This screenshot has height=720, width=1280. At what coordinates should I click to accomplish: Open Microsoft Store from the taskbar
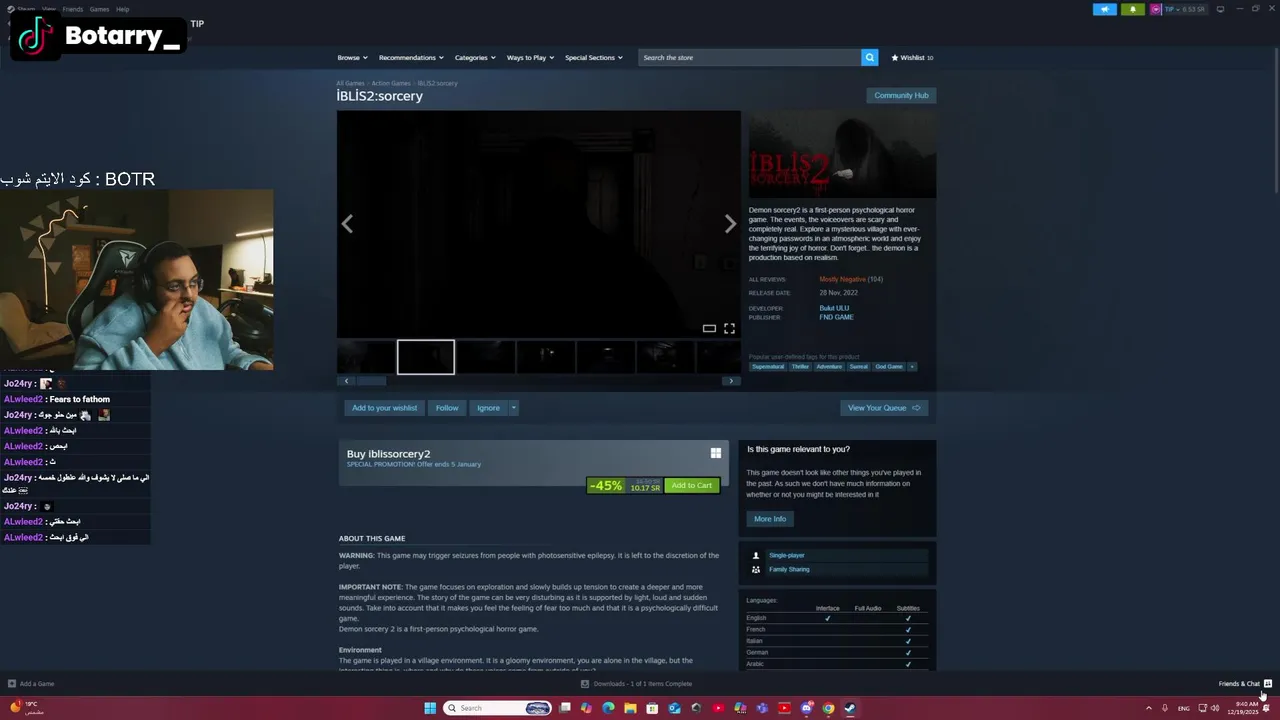652,708
